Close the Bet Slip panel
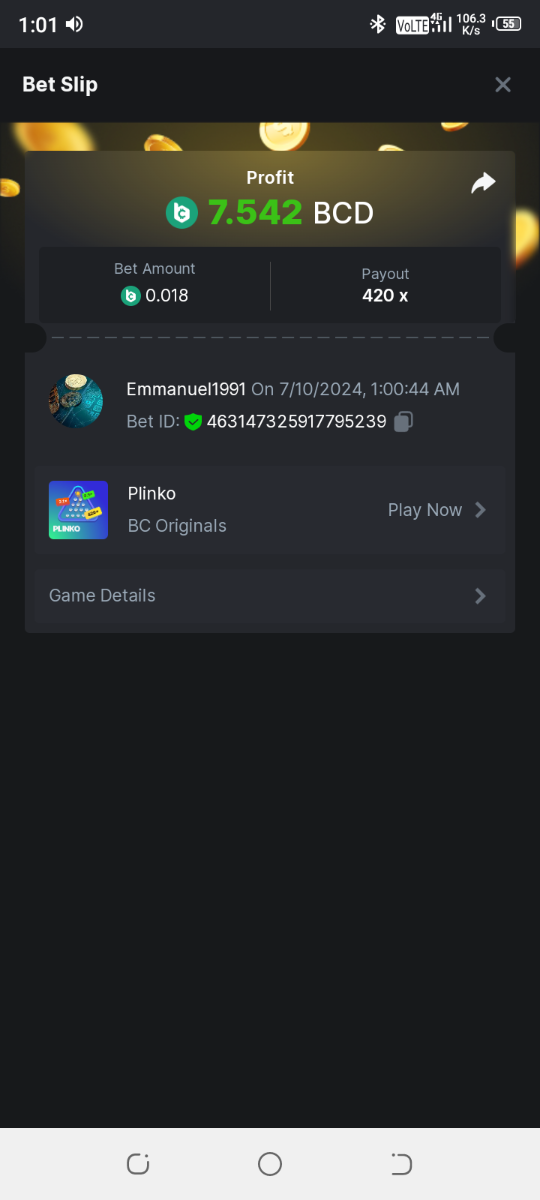The width and height of the screenshot is (540, 1200). pyautogui.click(x=503, y=85)
